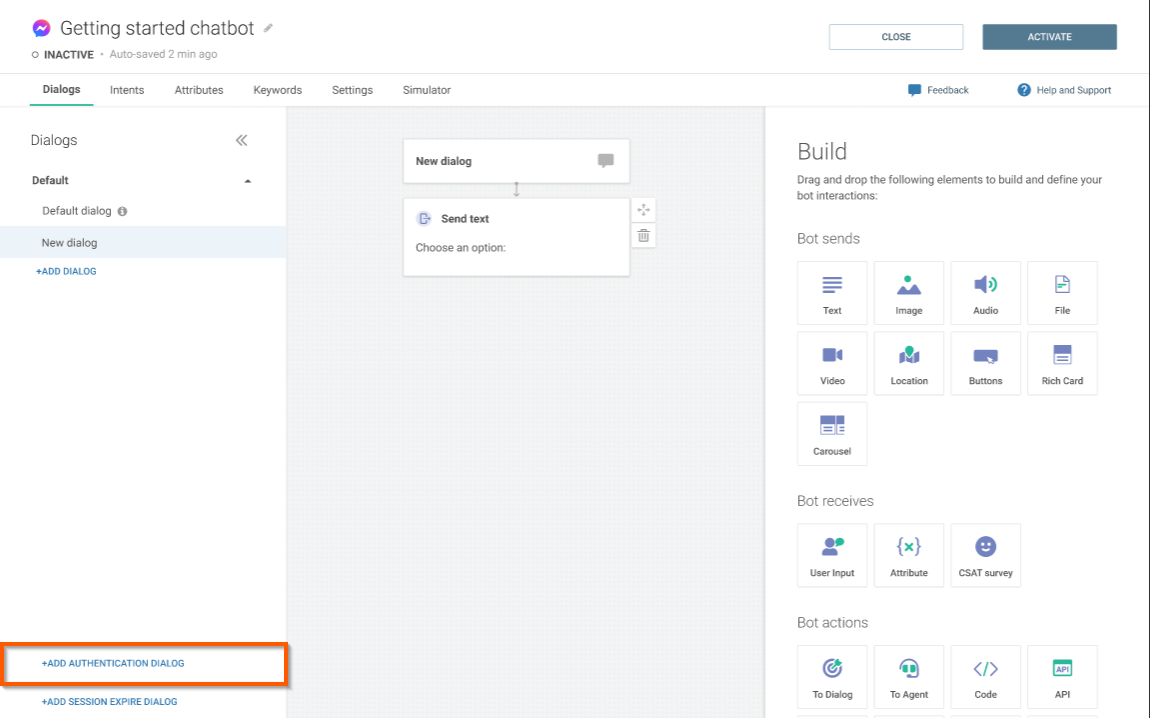Image resolution: width=1150 pixels, height=718 pixels.
Task: Collapse the Default dialog group
Action: coord(248,181)
